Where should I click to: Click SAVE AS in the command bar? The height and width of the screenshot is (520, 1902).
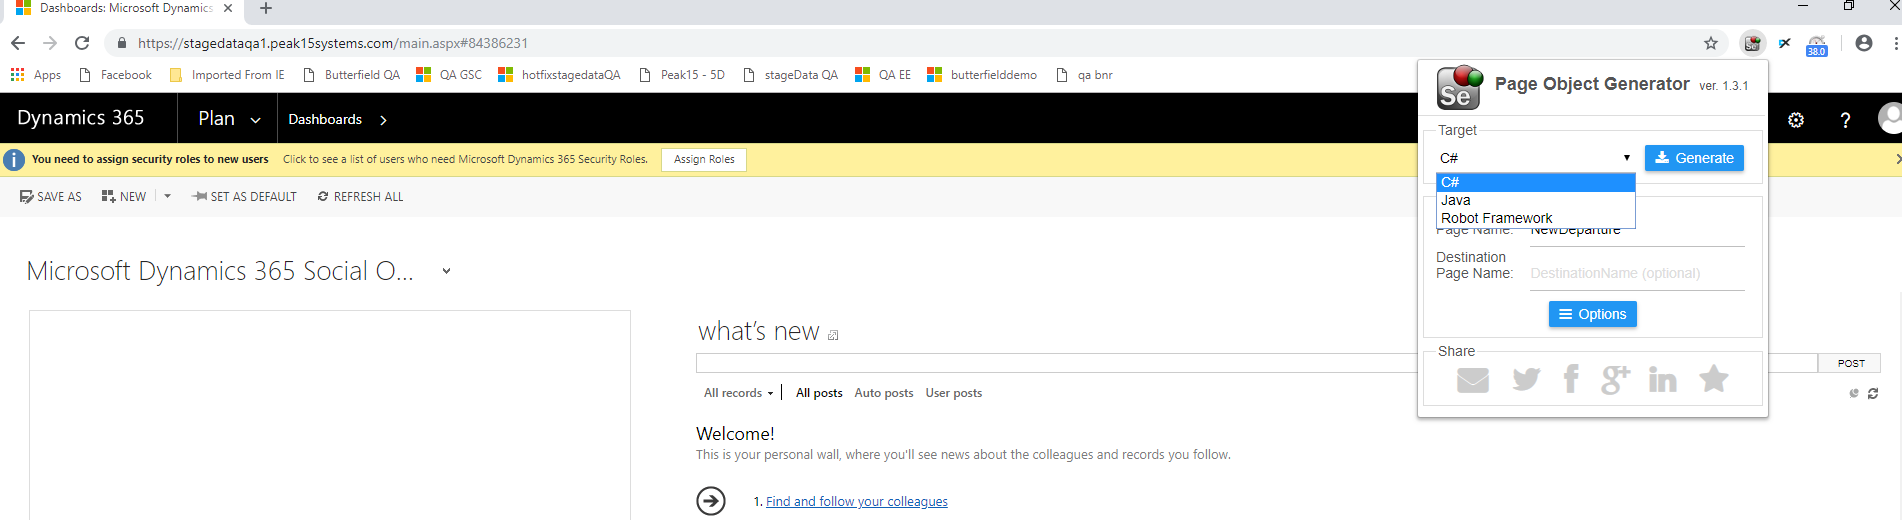[51, 197]
